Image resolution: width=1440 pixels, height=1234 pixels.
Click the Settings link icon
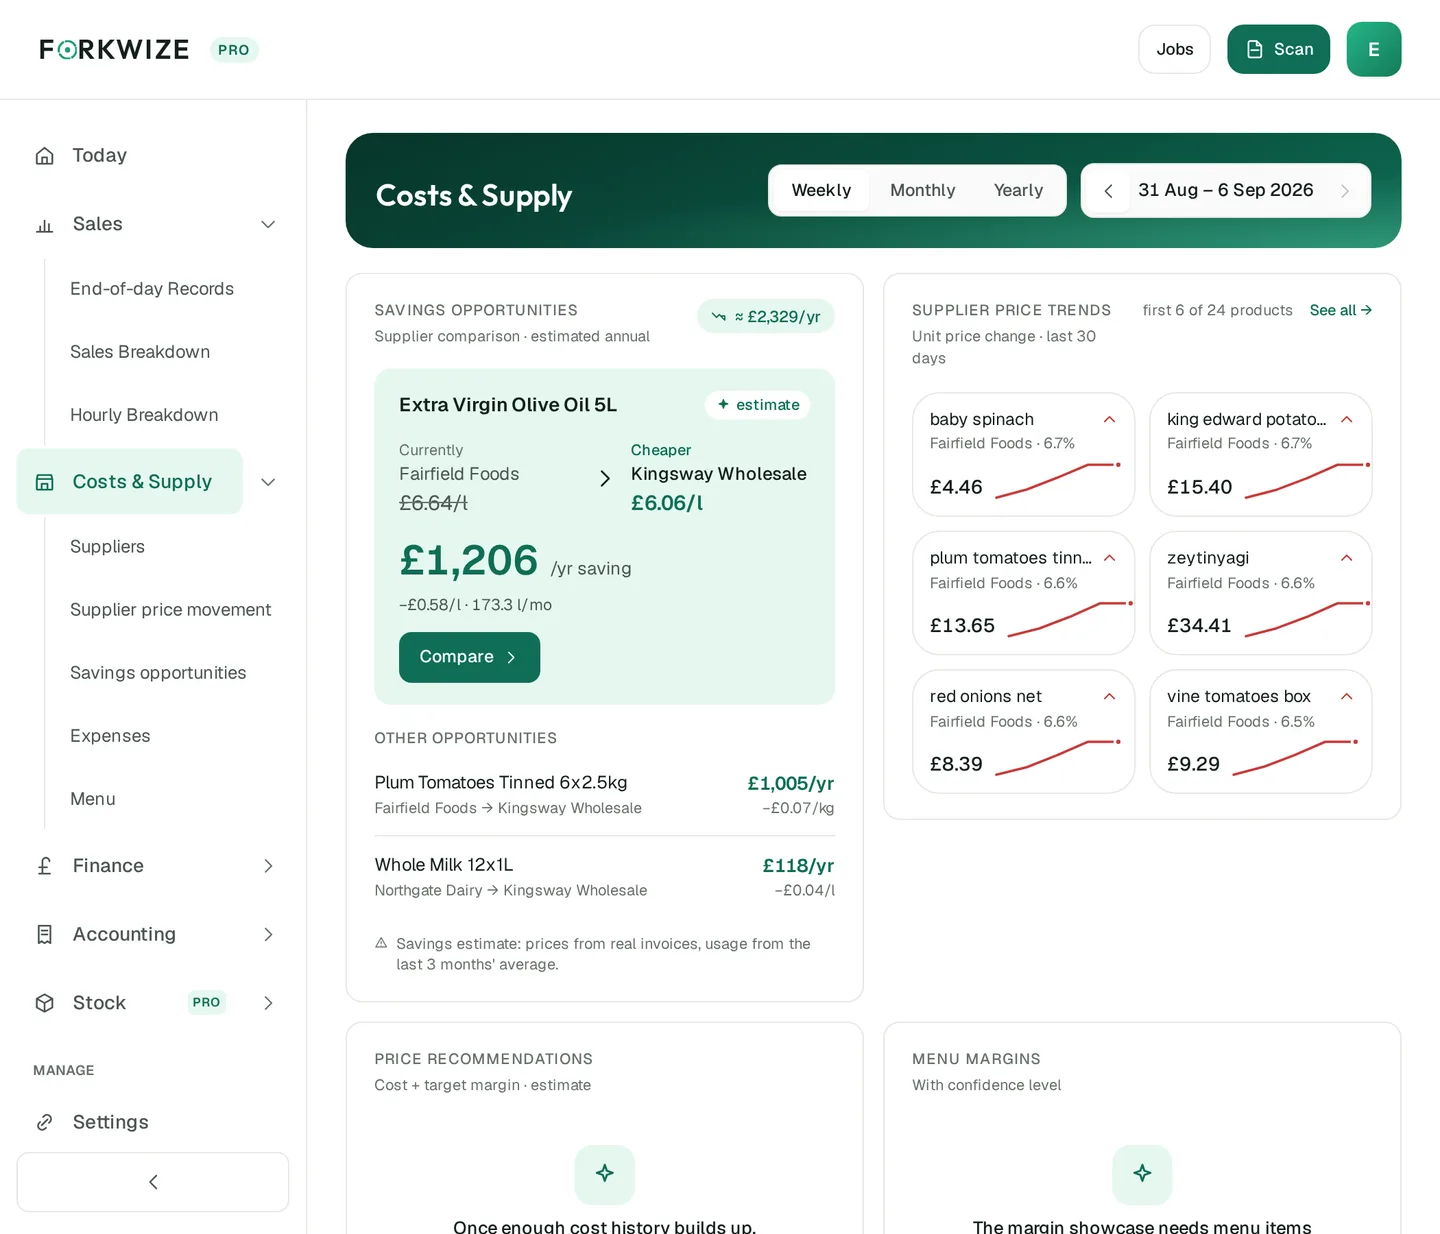[x=44, y=1122]
